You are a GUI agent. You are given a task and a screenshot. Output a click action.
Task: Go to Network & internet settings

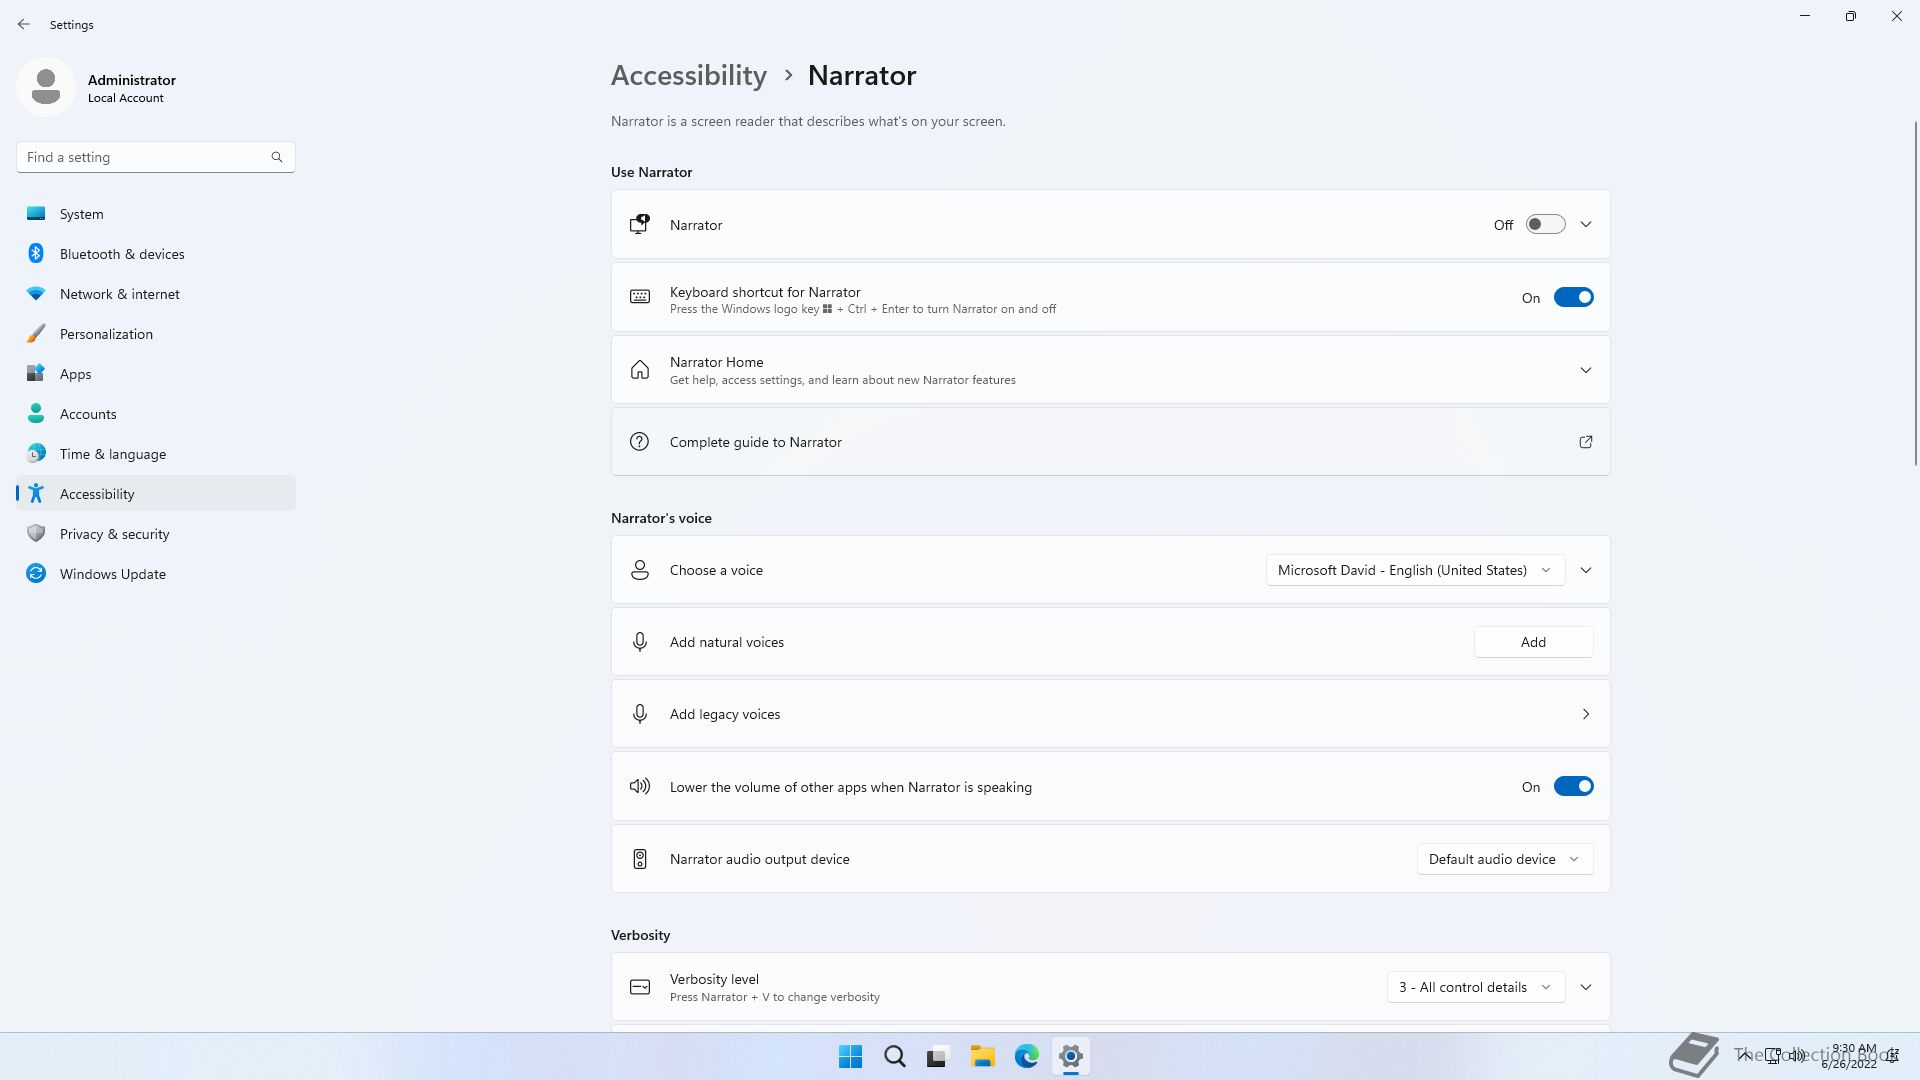click(x=156, y=294)
